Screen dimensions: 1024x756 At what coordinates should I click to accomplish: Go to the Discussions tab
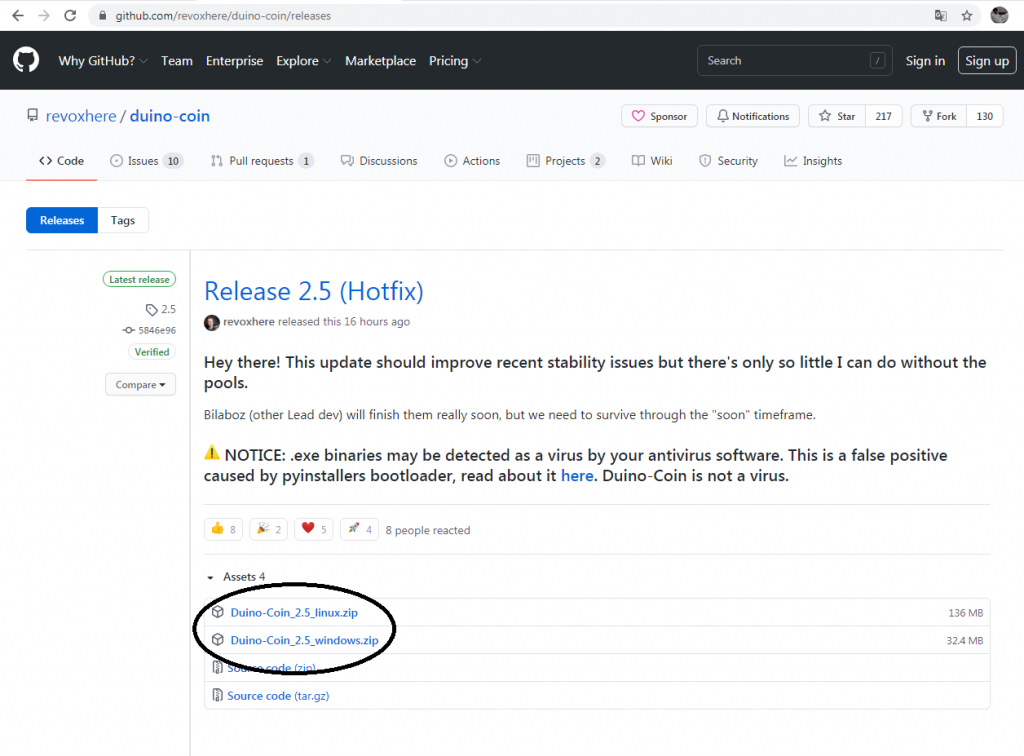pyautogui.click(x=379, y=161)
